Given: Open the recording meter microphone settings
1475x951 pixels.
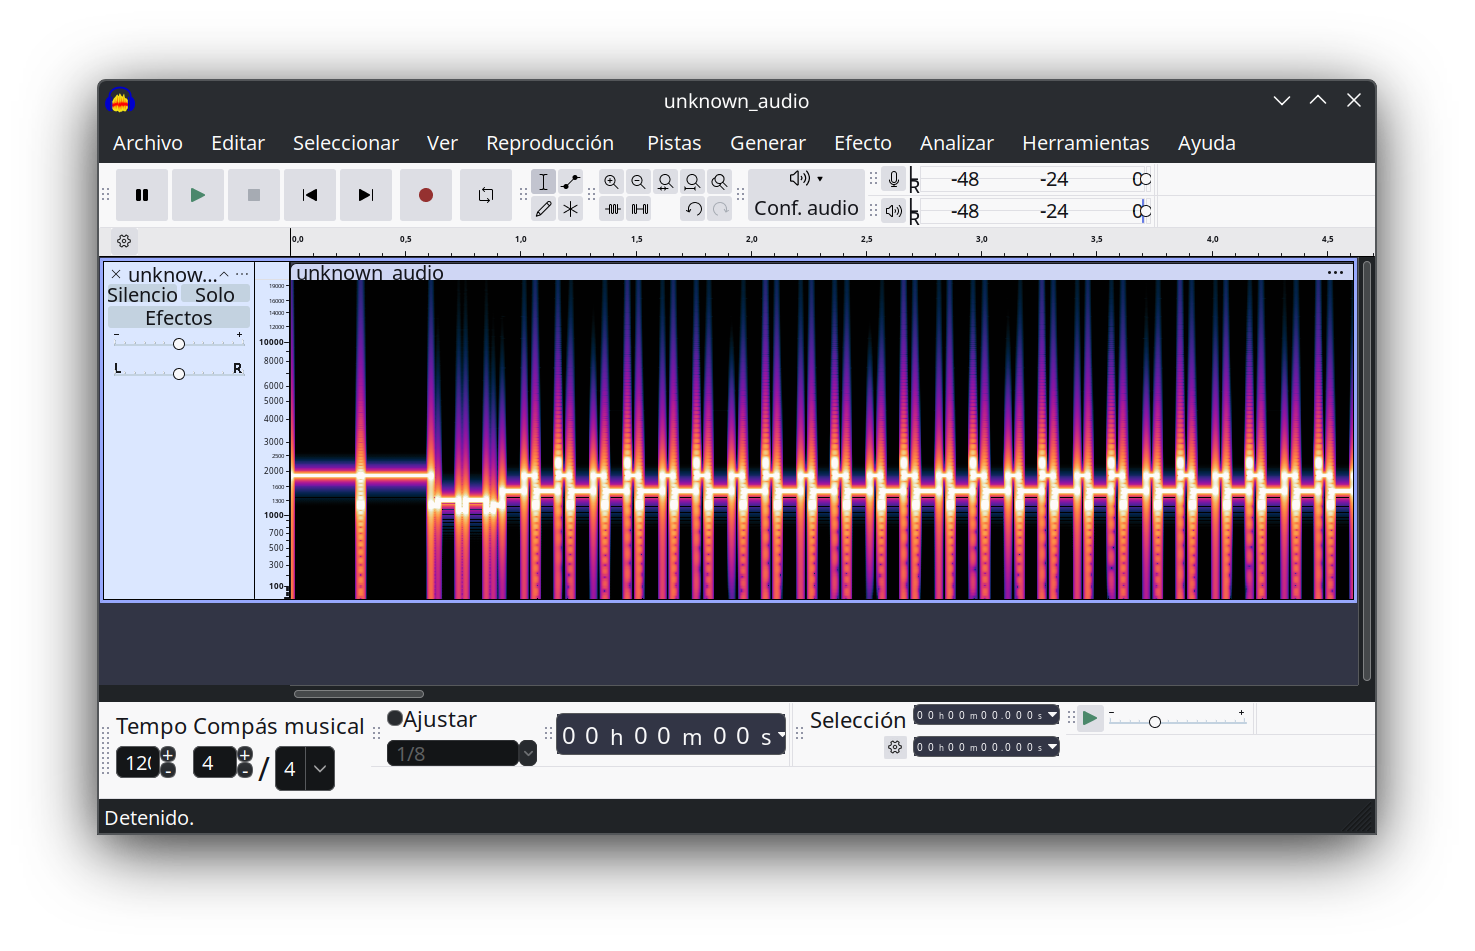Looking at the screenshot, I should 893,179.
